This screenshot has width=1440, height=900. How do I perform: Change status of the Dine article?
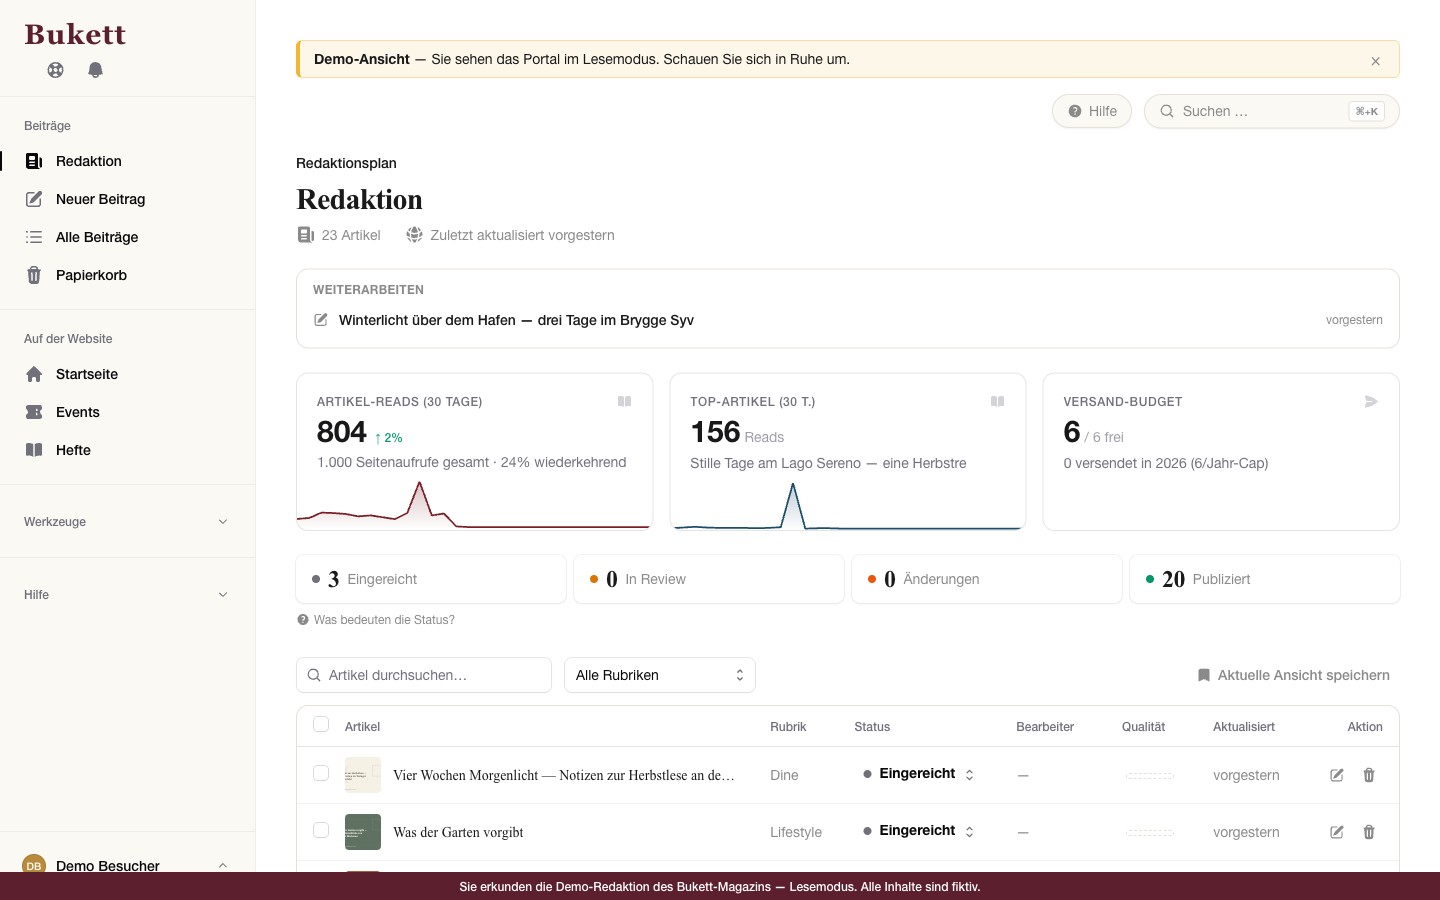(x=920, y=774)
